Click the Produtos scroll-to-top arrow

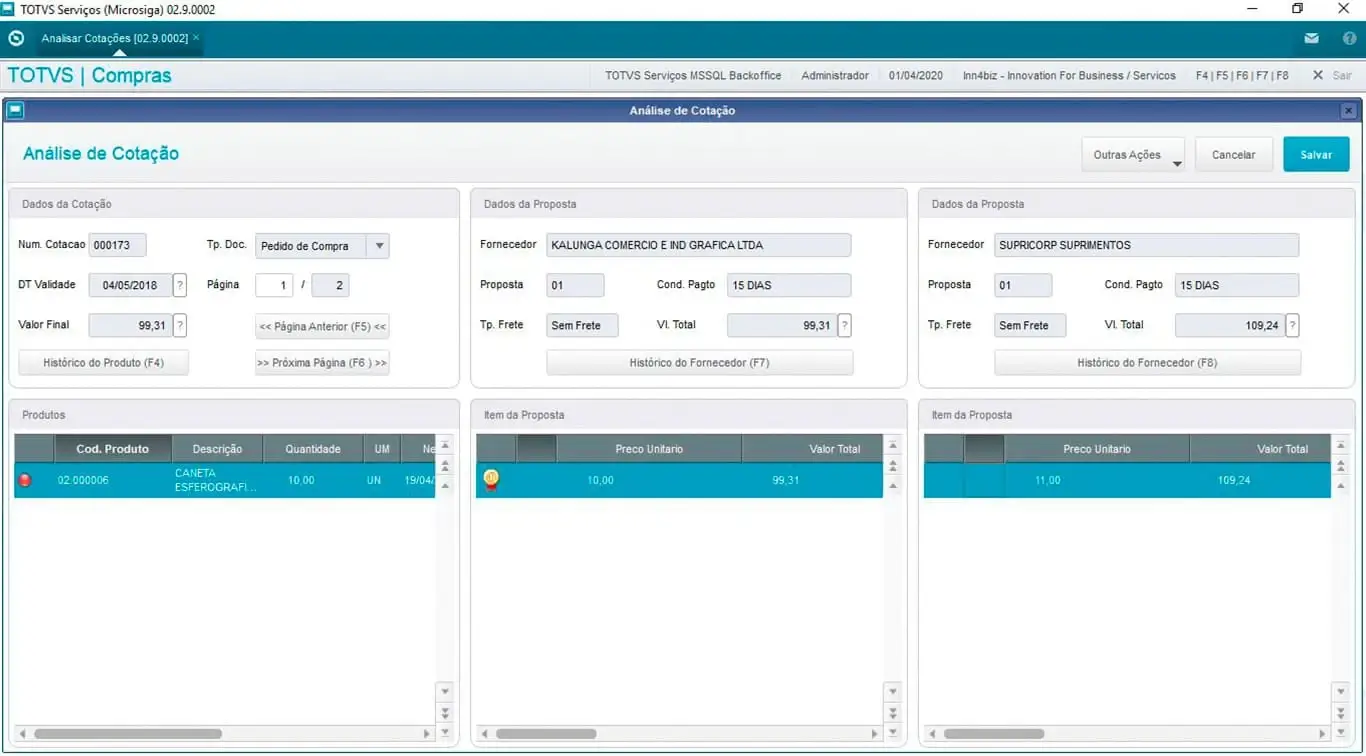(446, 443)
